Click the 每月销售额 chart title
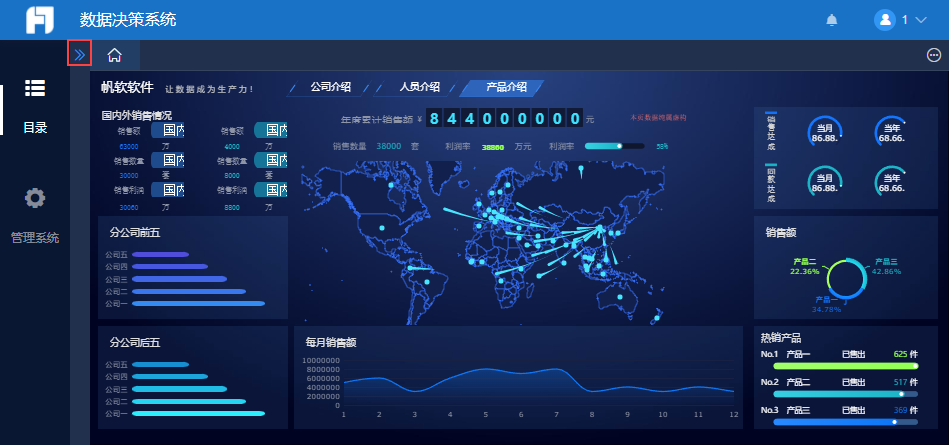Screen dimensions: 949x445 331,342
